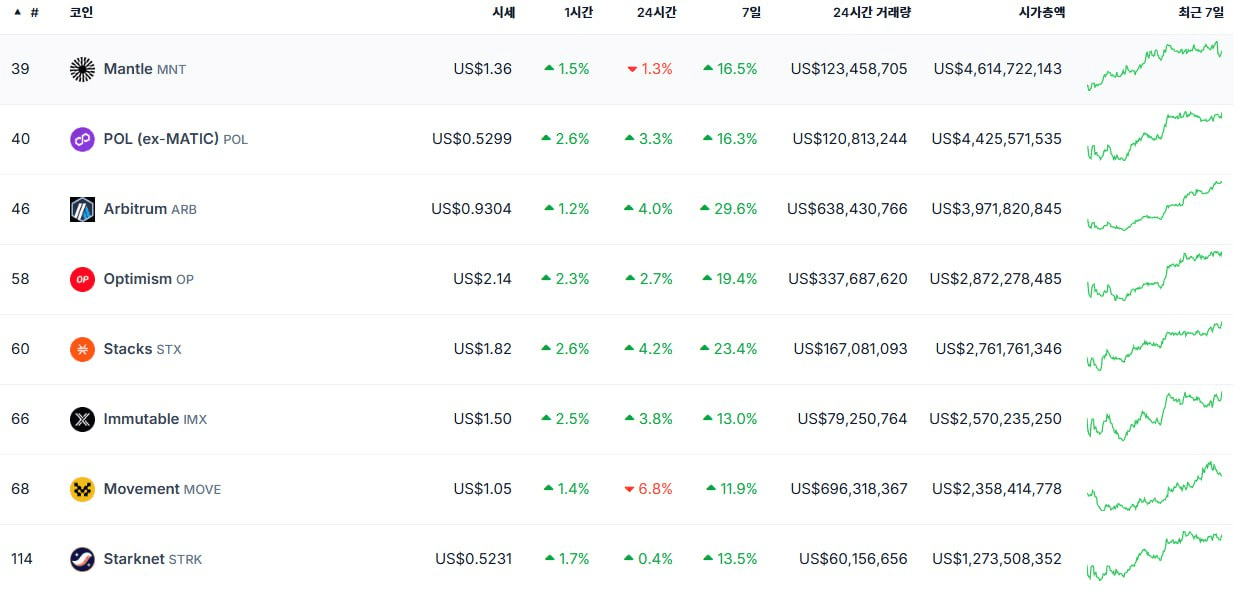This screenshot has width=1236, height=592.
Task: Click Movement 24h change of 6.8%
Action: [x=648, y=489]
